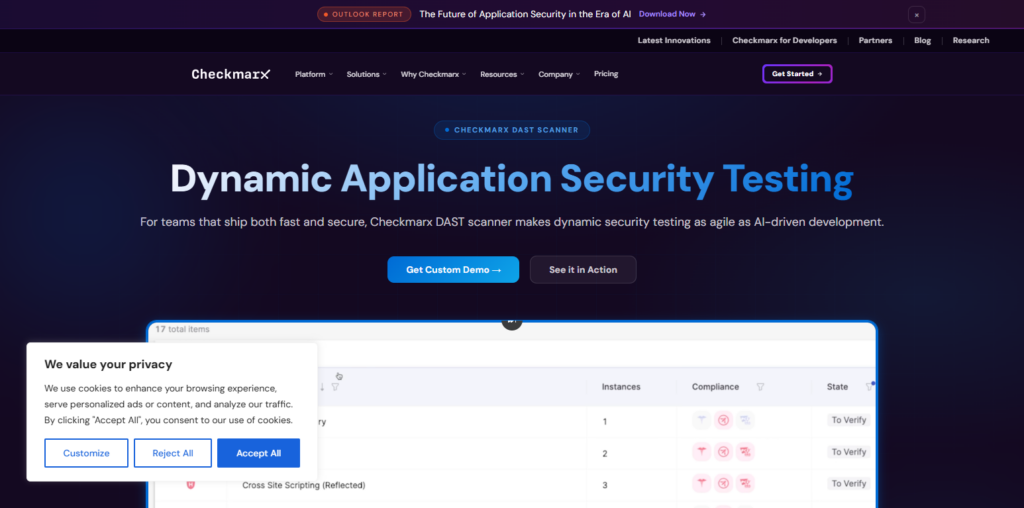The width and height of the screenshot is (1024, 508).
Task: Open the Research link
Action: [x=971, y=40]
